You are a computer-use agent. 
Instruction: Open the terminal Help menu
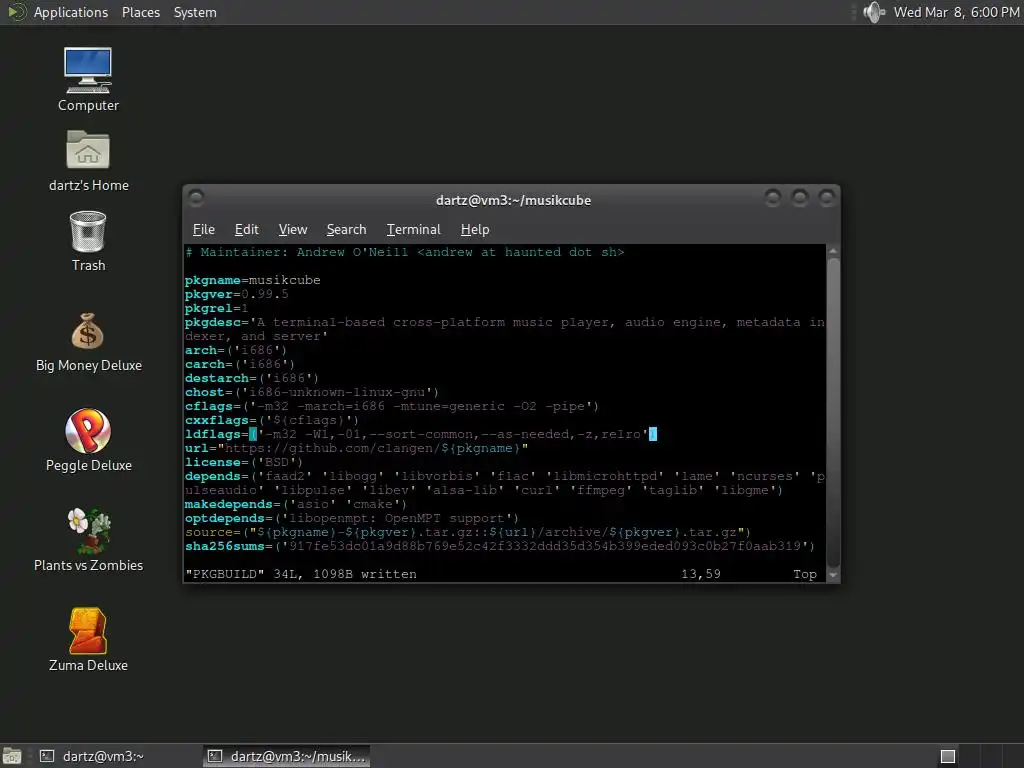[475, 229]
